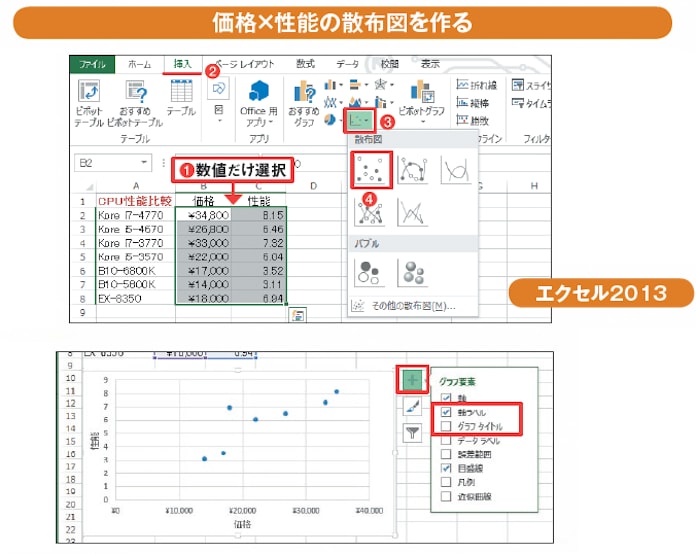Select cell with value 8.15
This screenshot has width=696, height=554.
coord(258,215)
